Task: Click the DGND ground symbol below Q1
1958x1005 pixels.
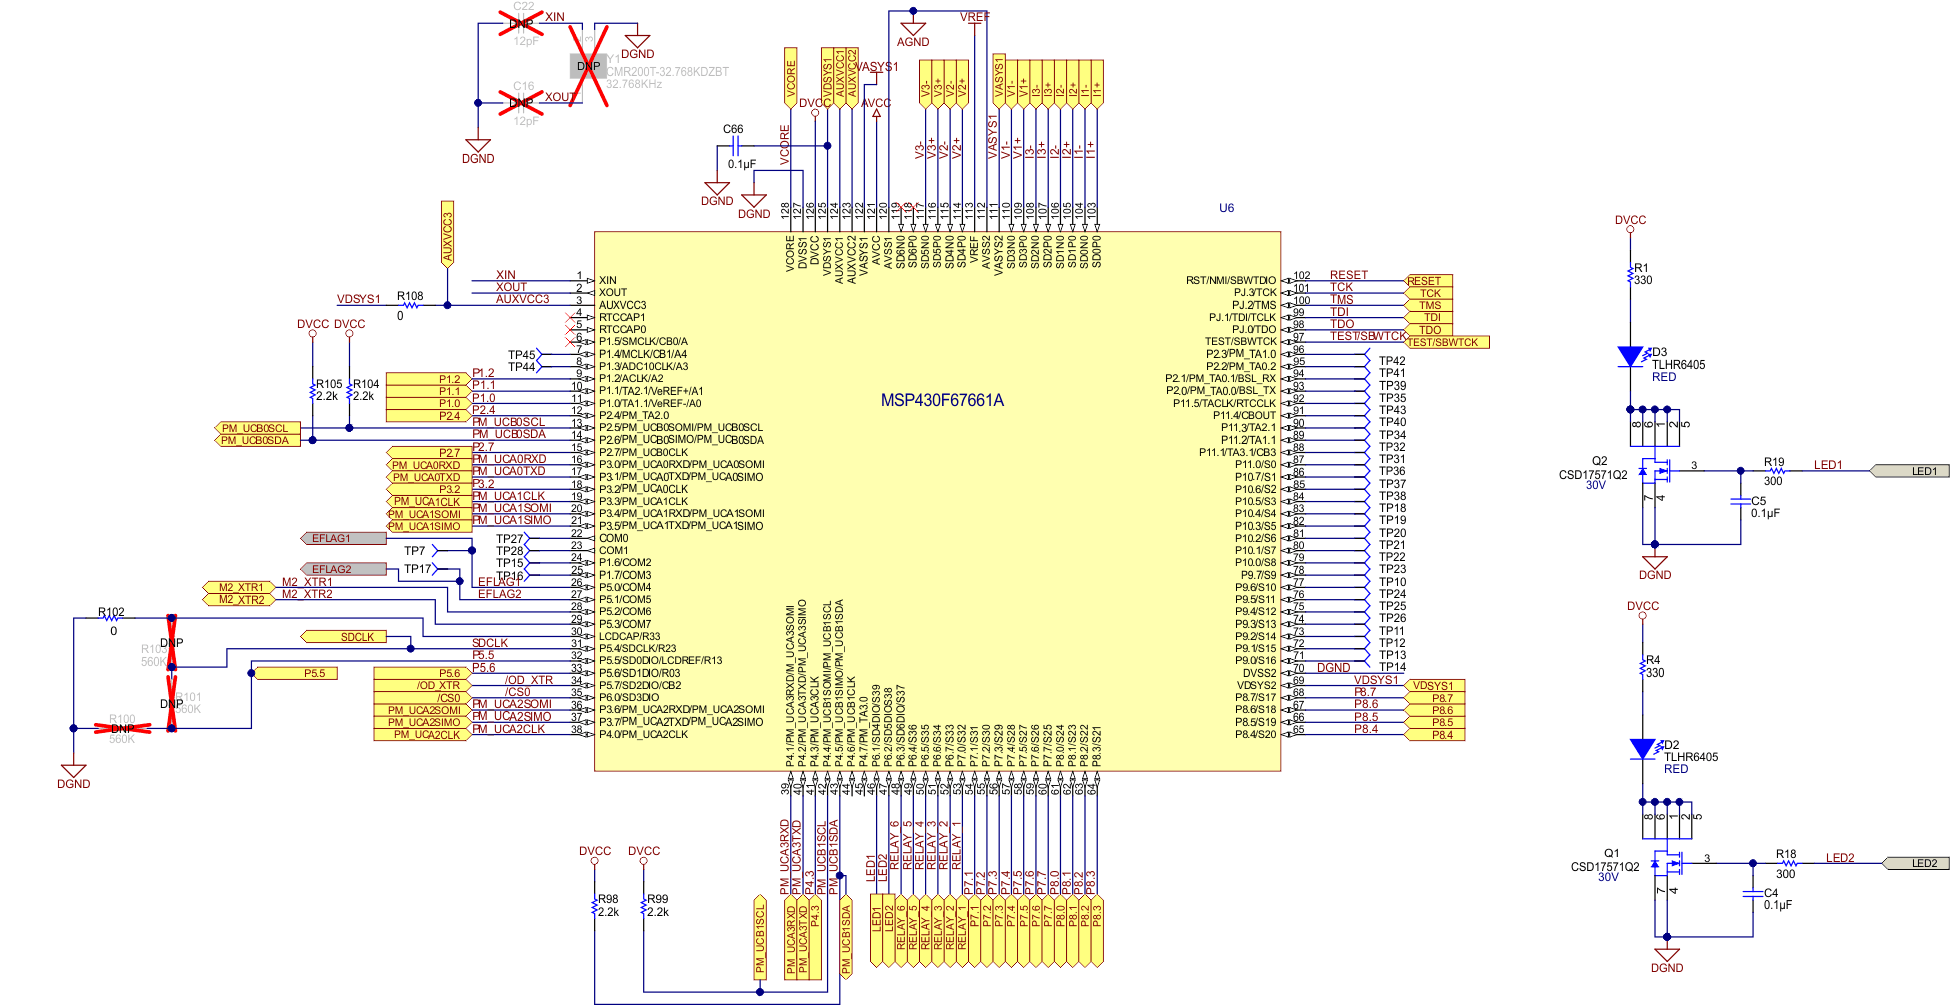Action: coord(1667,956)
